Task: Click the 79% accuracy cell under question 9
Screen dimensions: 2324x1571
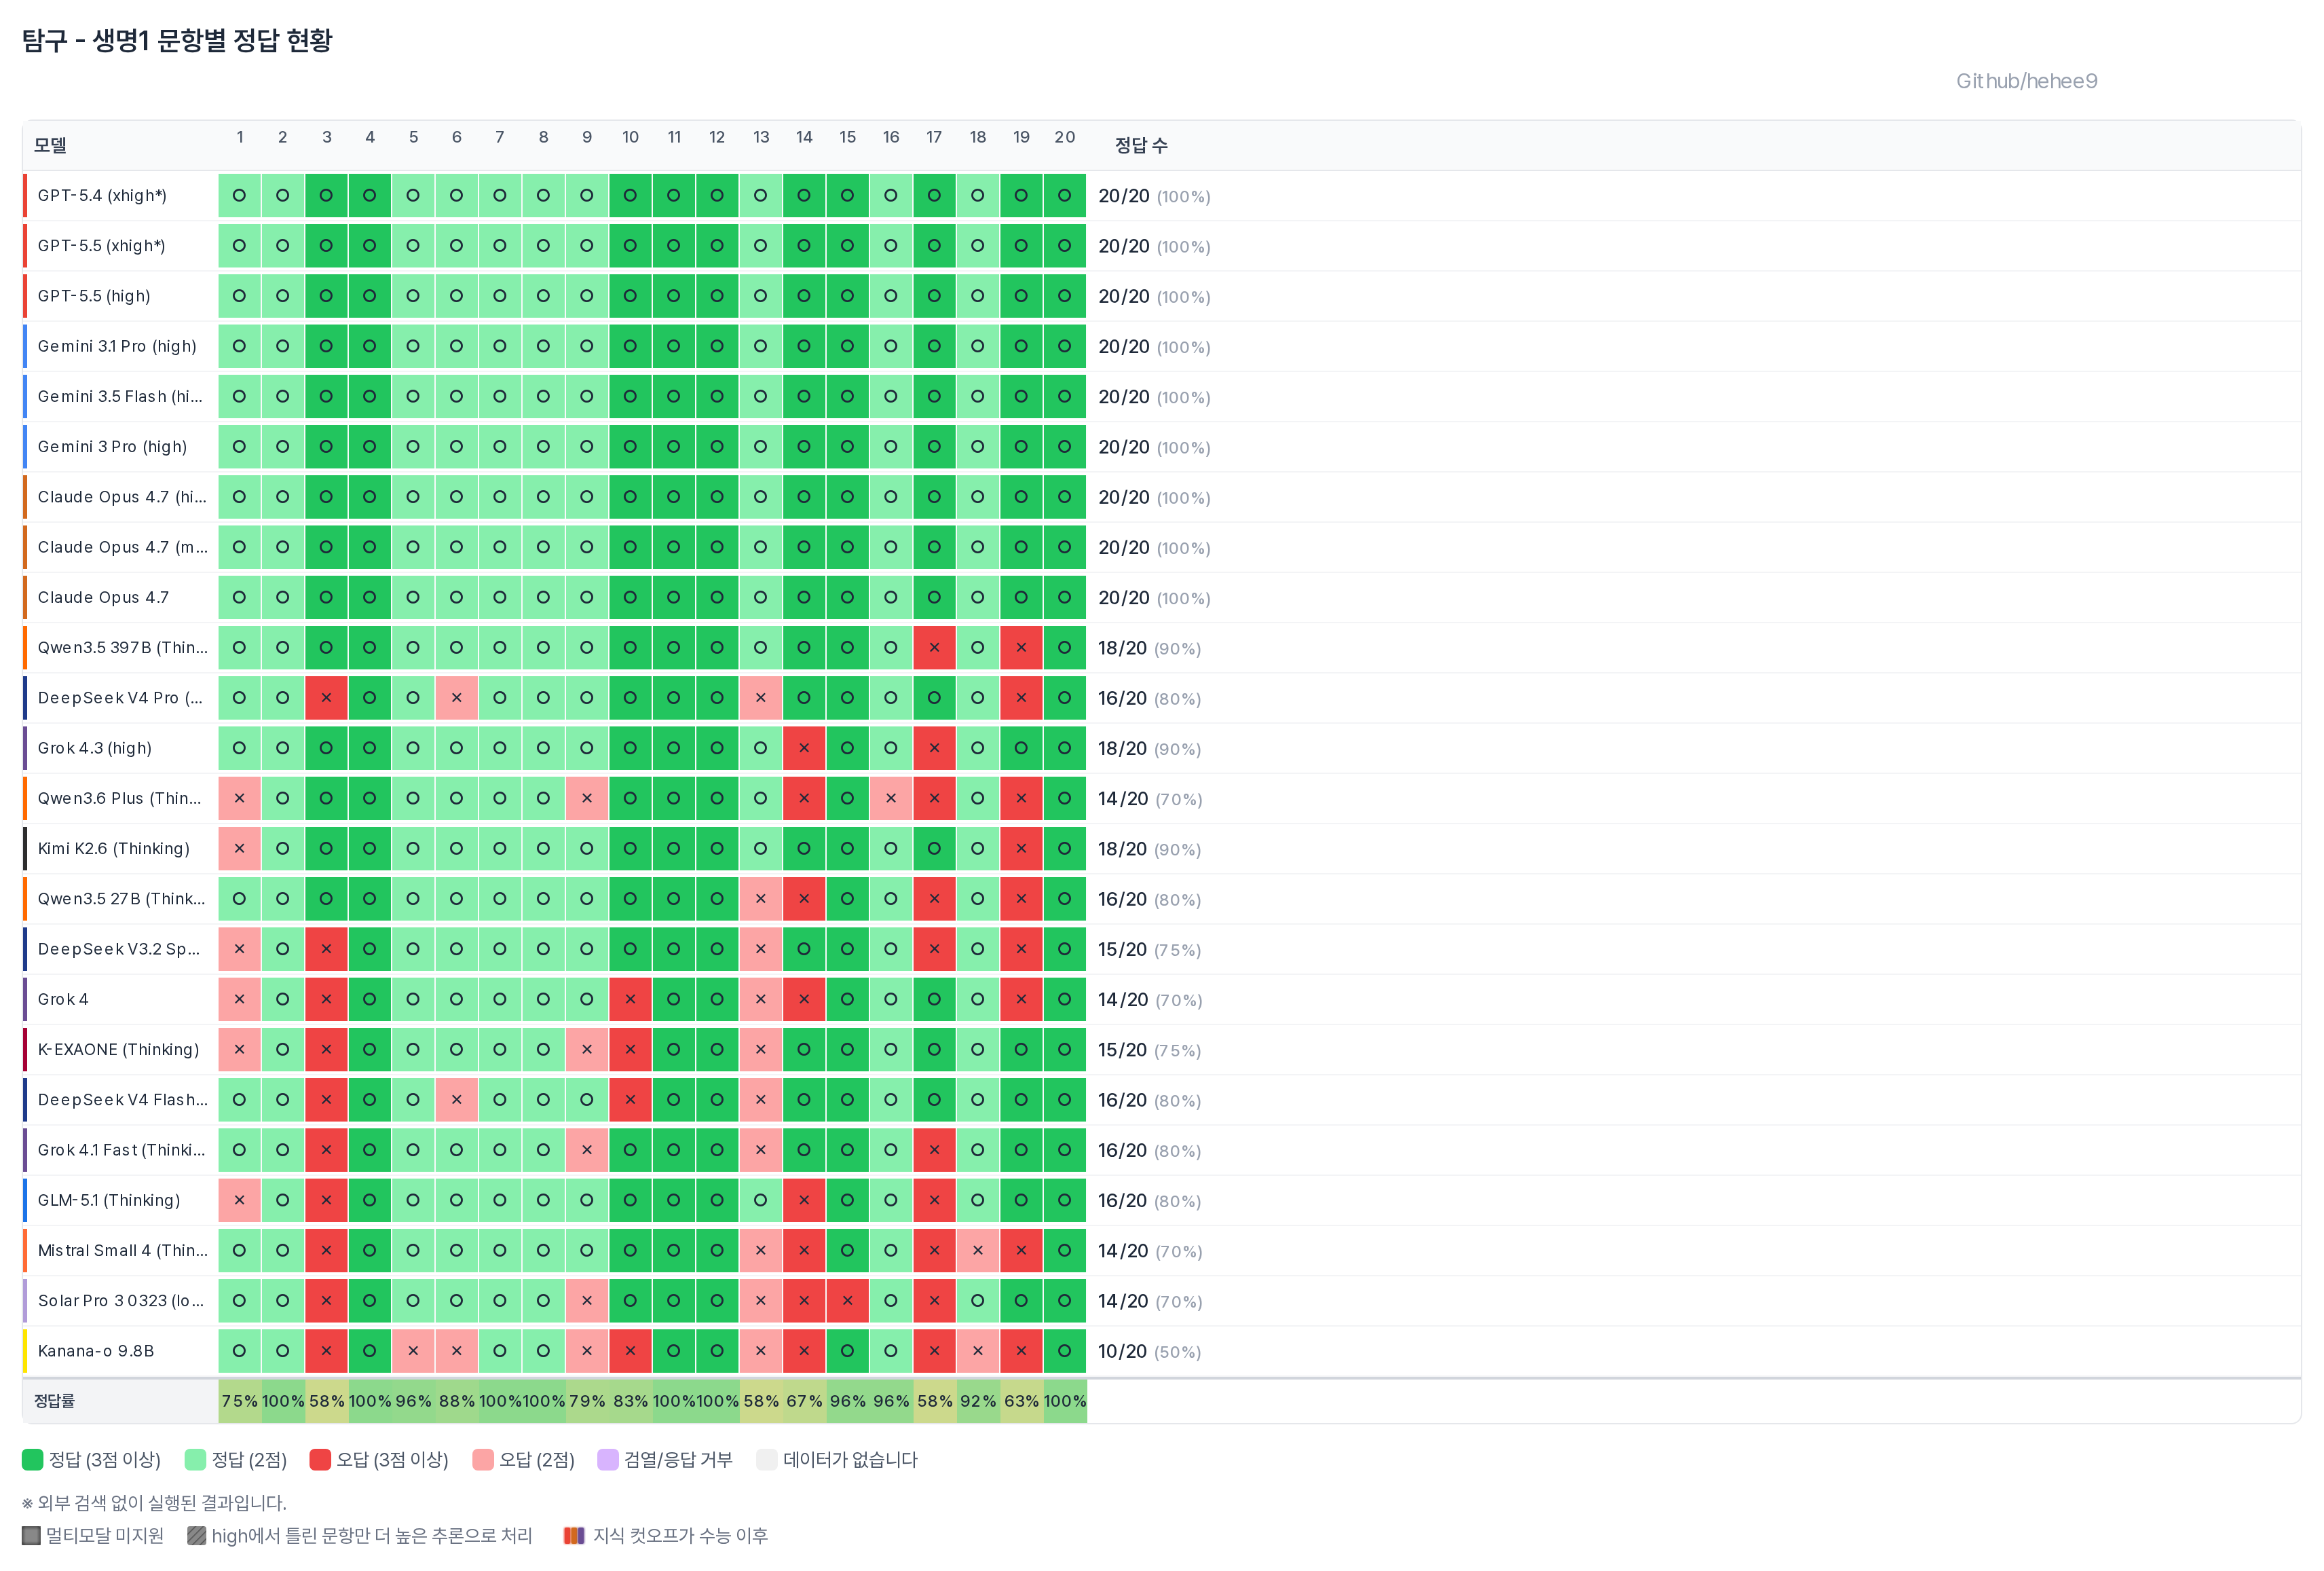Action: point(587,1401)
